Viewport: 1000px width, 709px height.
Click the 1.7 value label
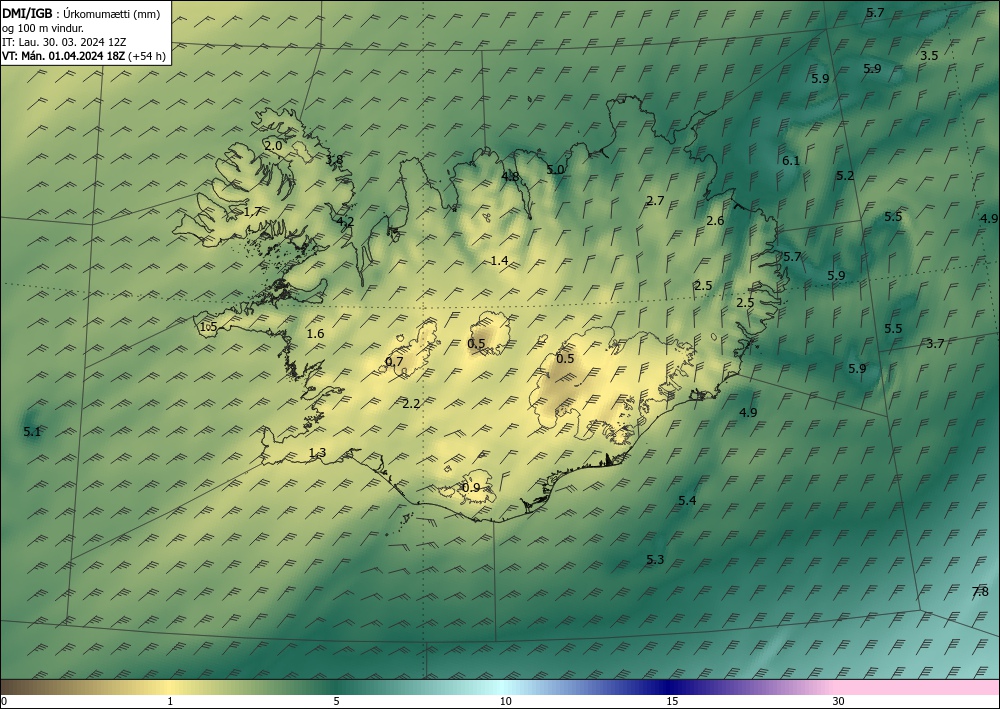click(253, 212)
